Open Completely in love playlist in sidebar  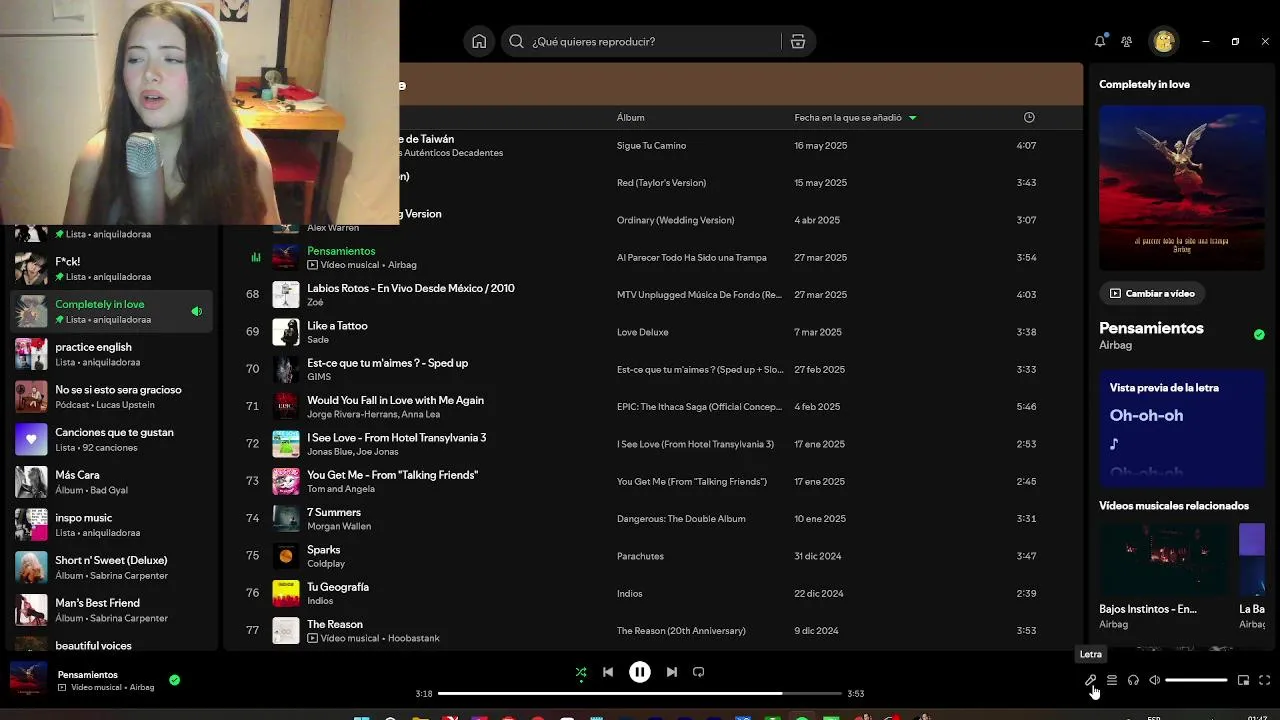click(x=111, y=311)
